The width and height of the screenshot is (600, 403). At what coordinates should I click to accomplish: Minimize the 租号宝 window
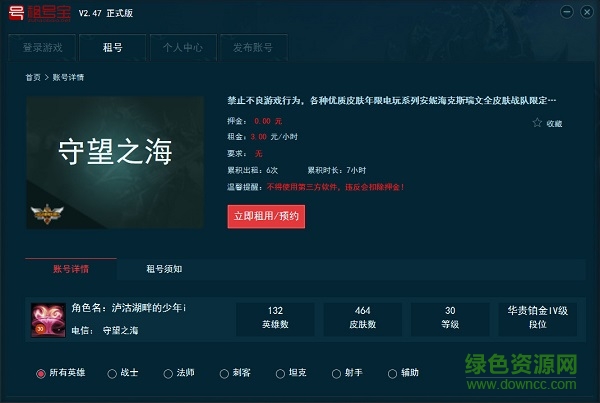click(567, 12)
